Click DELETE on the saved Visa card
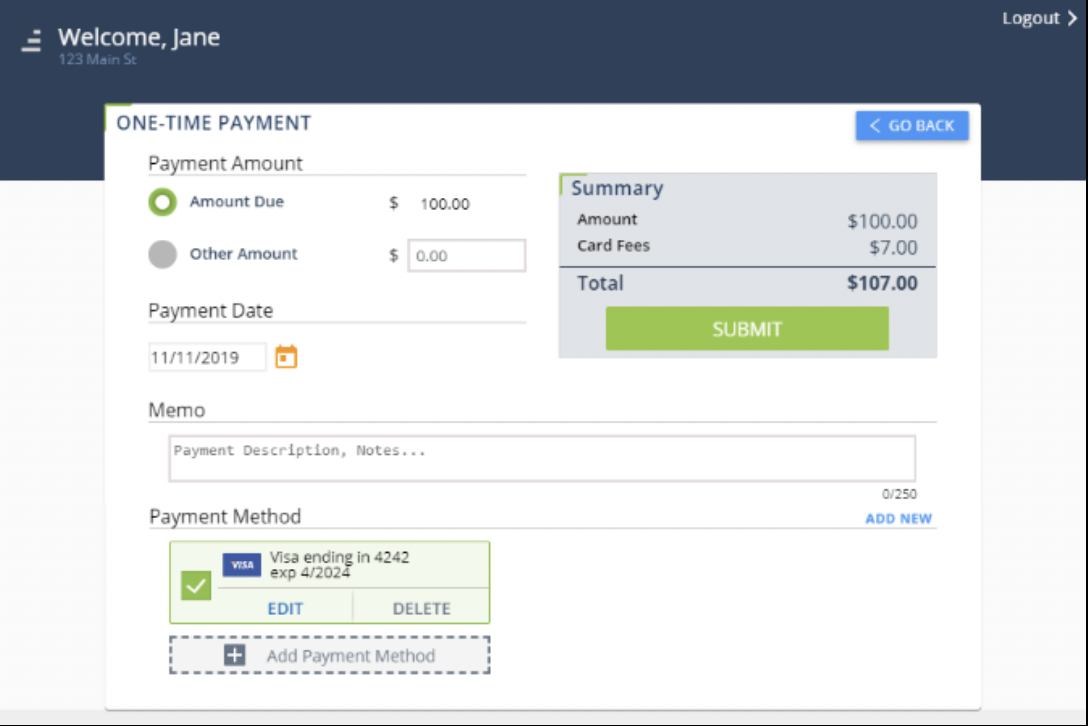Viewport: 1088px width, 726px height. click(421, 607)
